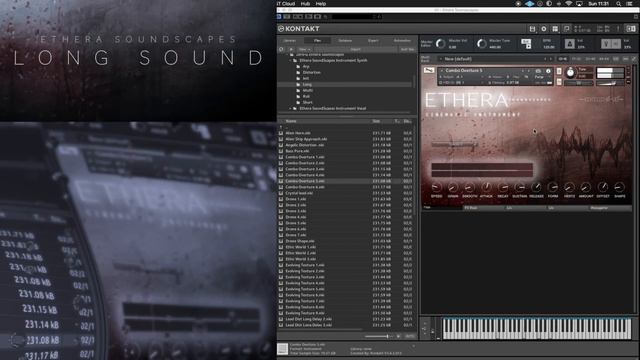Collapse the Ethera Soundscapes Instrument Synth folder
The width and height of the screenshot is (640, 360).
point(291,60)
